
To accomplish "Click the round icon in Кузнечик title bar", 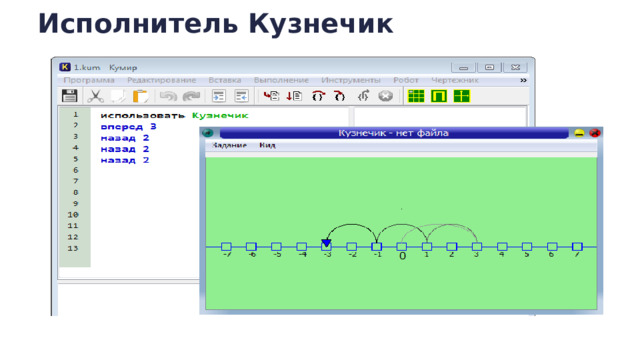I will click(208, 133).
